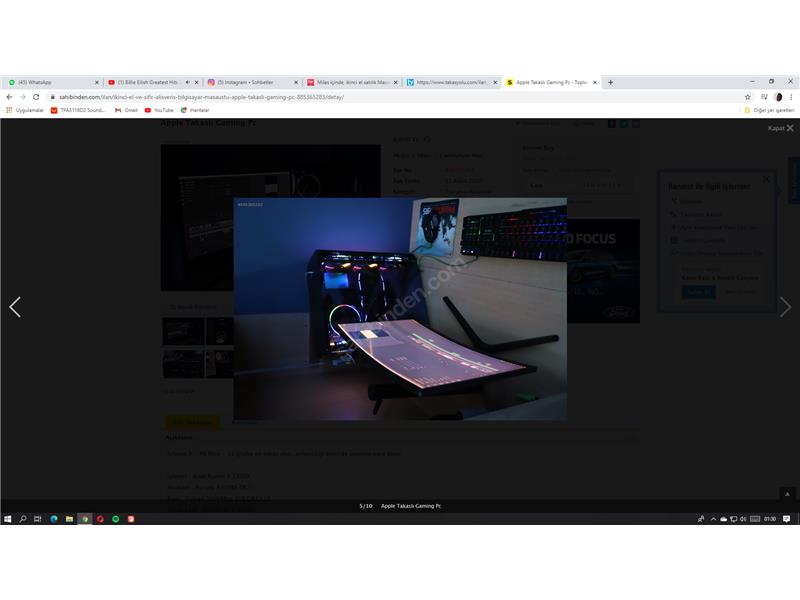The height and width of the screenshot is (600, 800).
Task: Close the gallery via Kapat
Action: pyautogui.click(x=781, y=128)
